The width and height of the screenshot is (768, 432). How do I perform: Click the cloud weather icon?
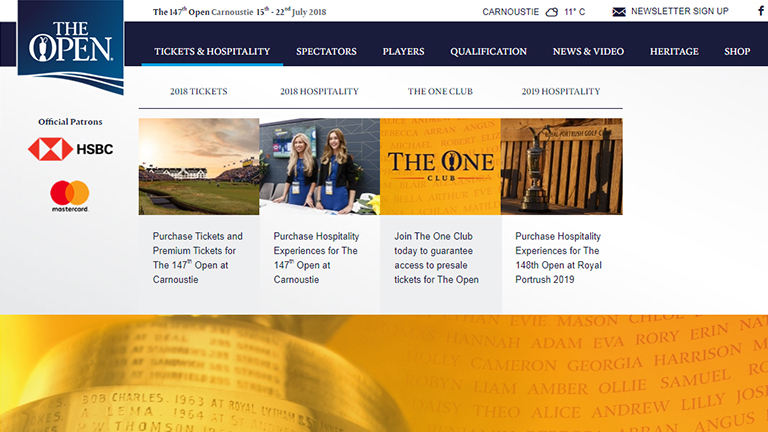click(x=551, y=12)
